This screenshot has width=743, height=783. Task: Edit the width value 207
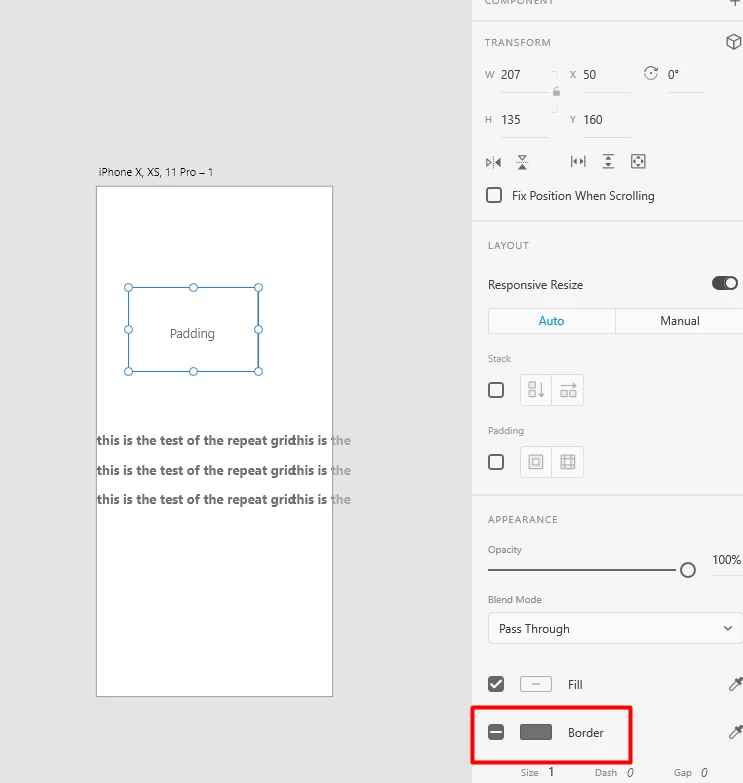coord(524,75)
